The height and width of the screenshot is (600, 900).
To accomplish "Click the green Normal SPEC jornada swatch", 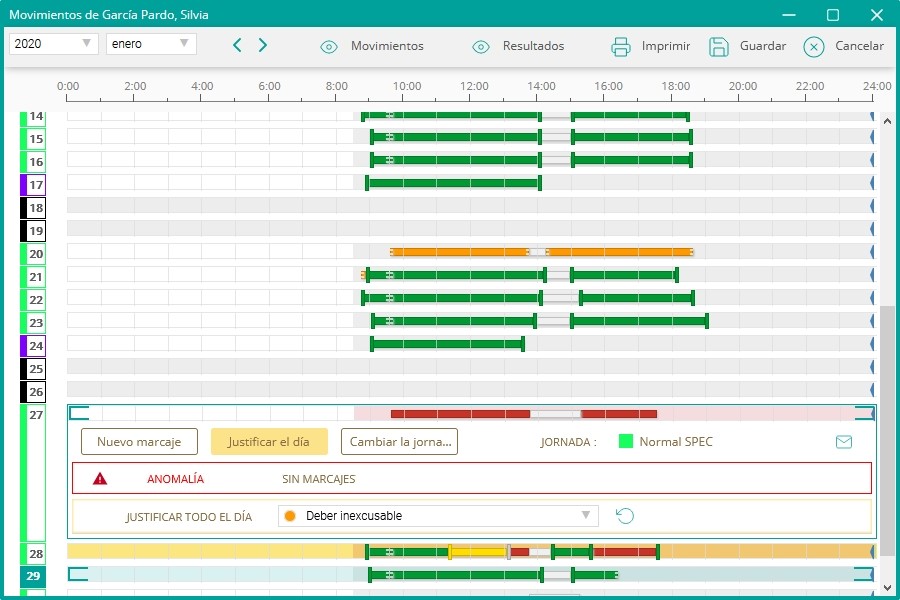I will (x=627, y=442).
